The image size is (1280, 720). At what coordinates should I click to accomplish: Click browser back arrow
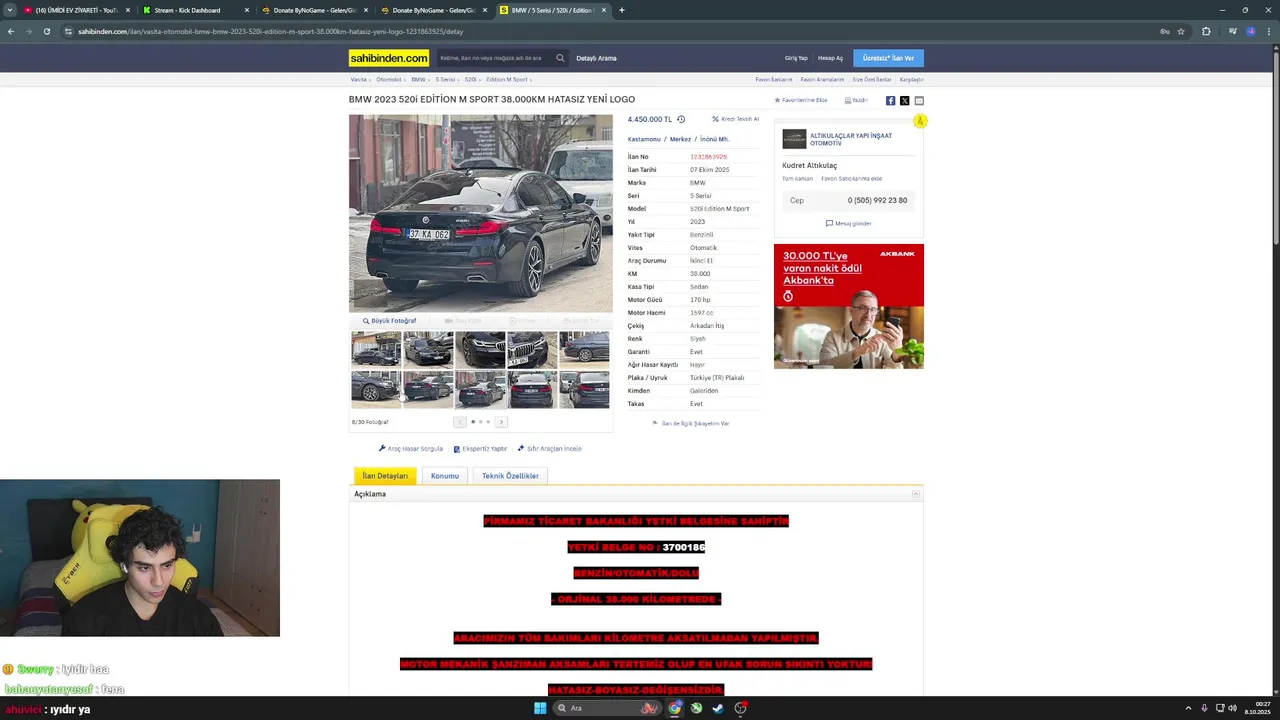11,31
